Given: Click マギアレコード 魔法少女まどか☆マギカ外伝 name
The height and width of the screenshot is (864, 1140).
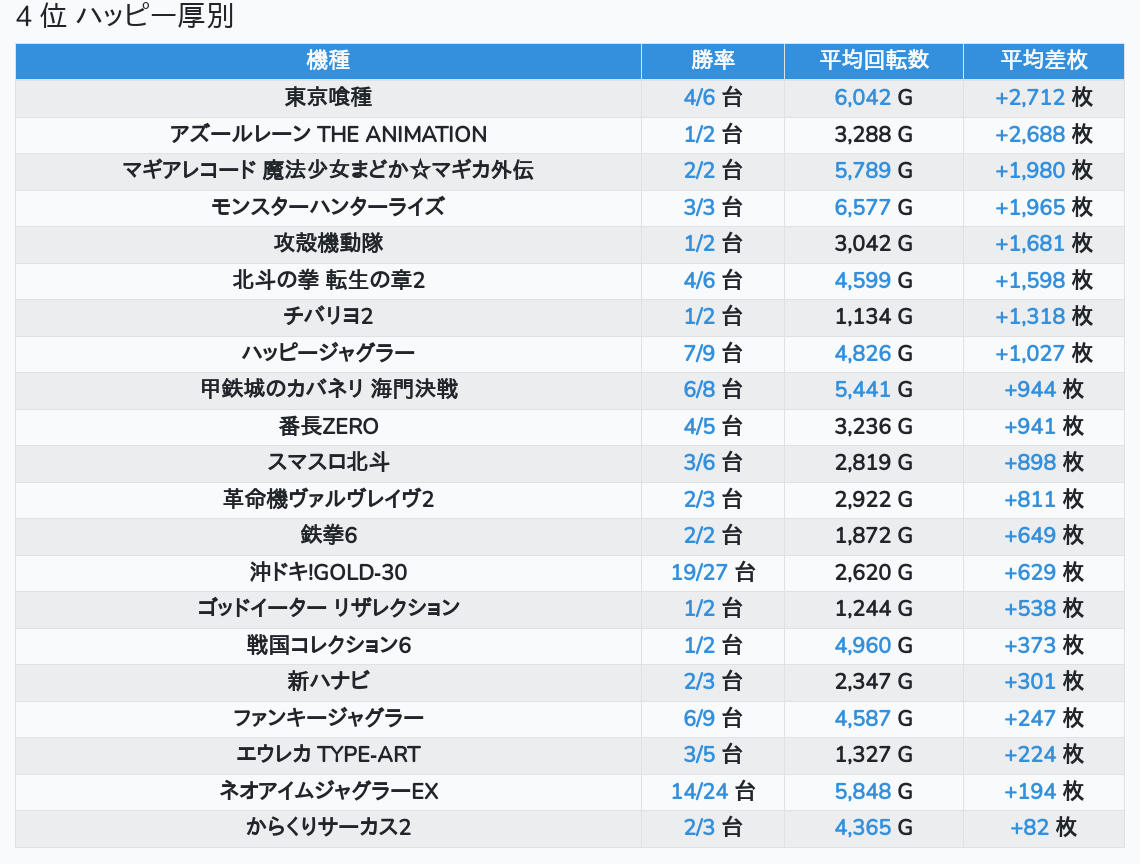Looking at the screenshot, I should (328, 170).
